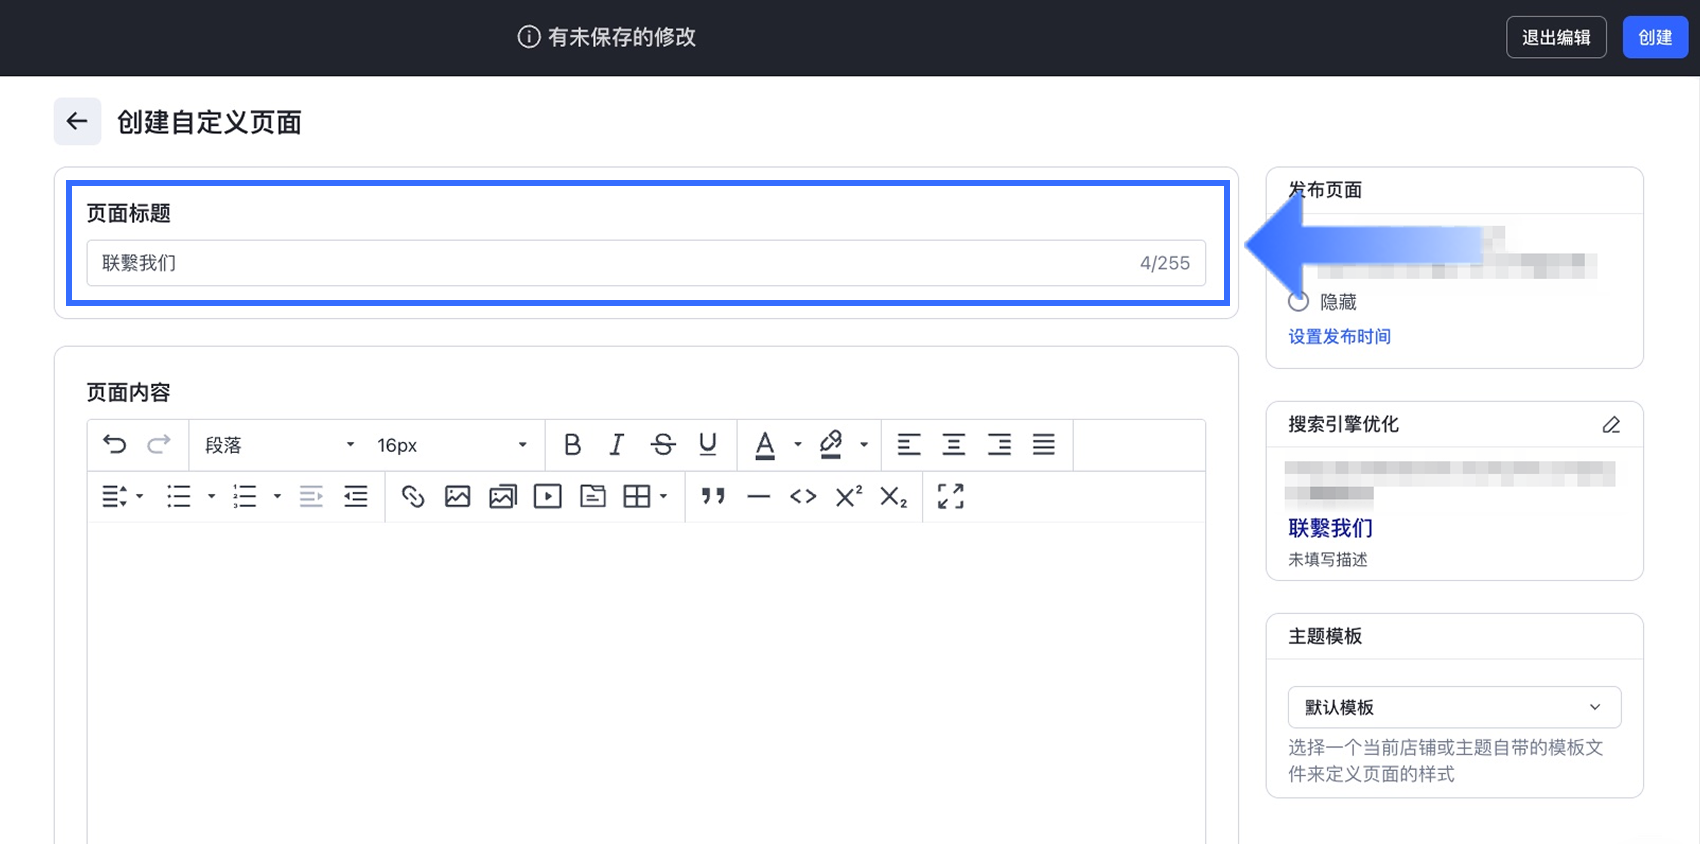This screenshot has height=844, width=1700.
Task: Justify text alignment
Action: tap(1044, 444)
